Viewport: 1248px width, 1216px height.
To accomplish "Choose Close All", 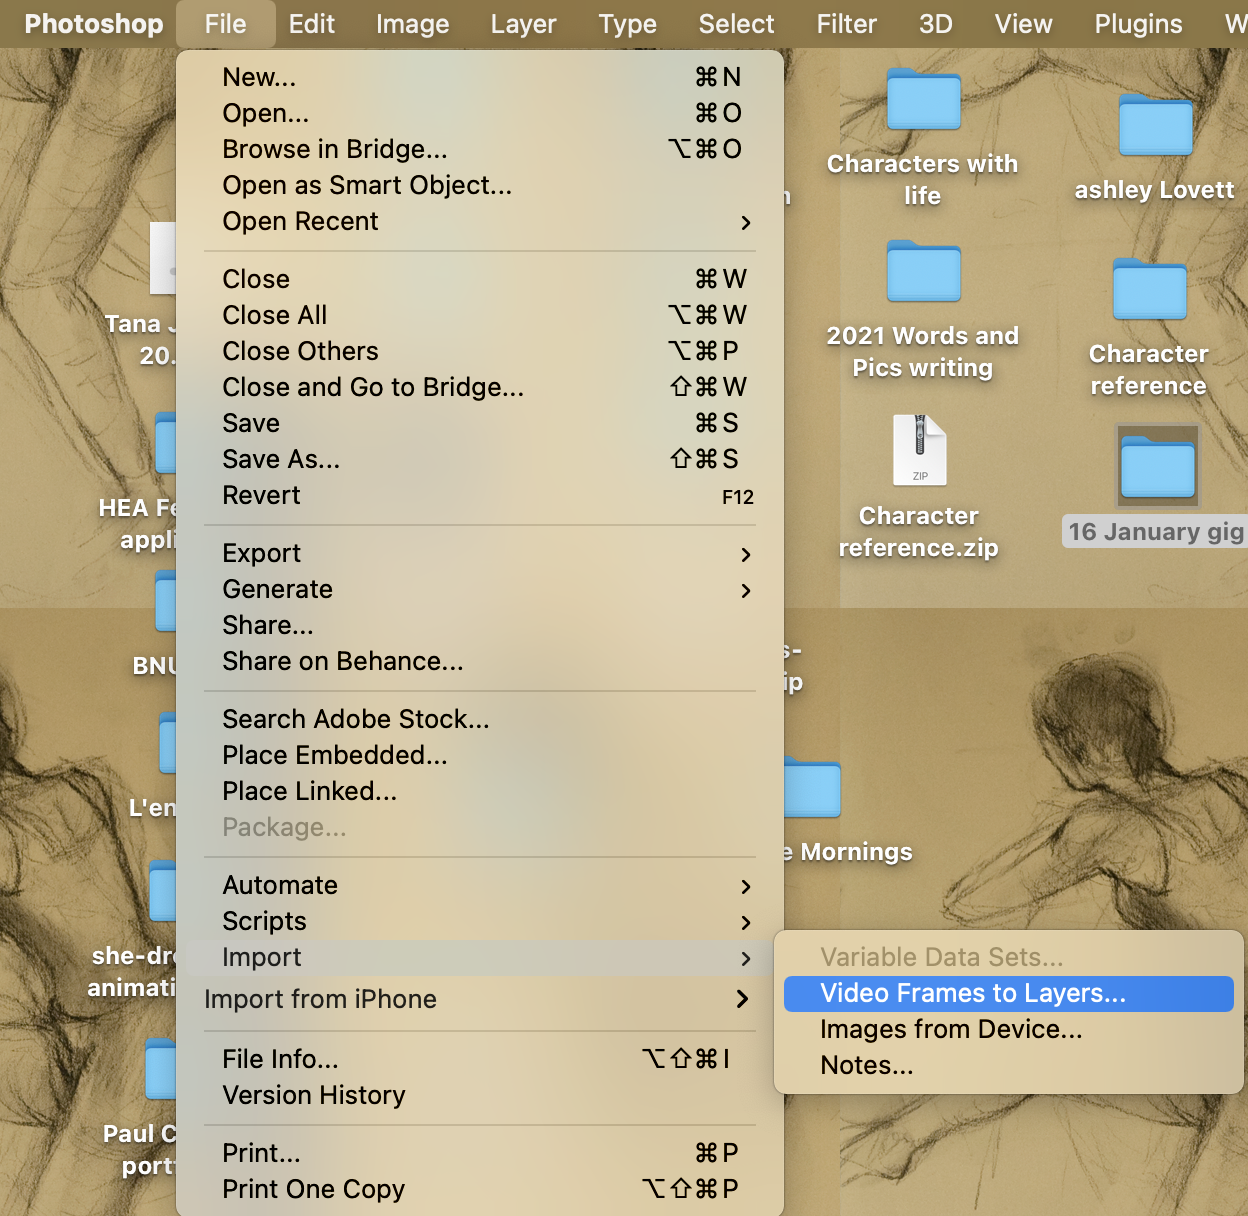I will click(x=480, y=315).
